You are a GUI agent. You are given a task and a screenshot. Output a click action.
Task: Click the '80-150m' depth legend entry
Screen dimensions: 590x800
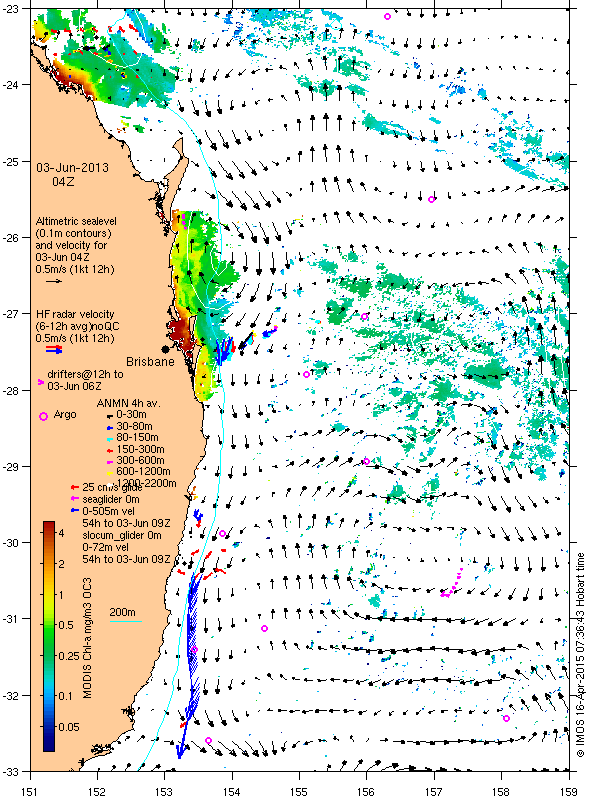pyautogui.click(x=137, y=437)
